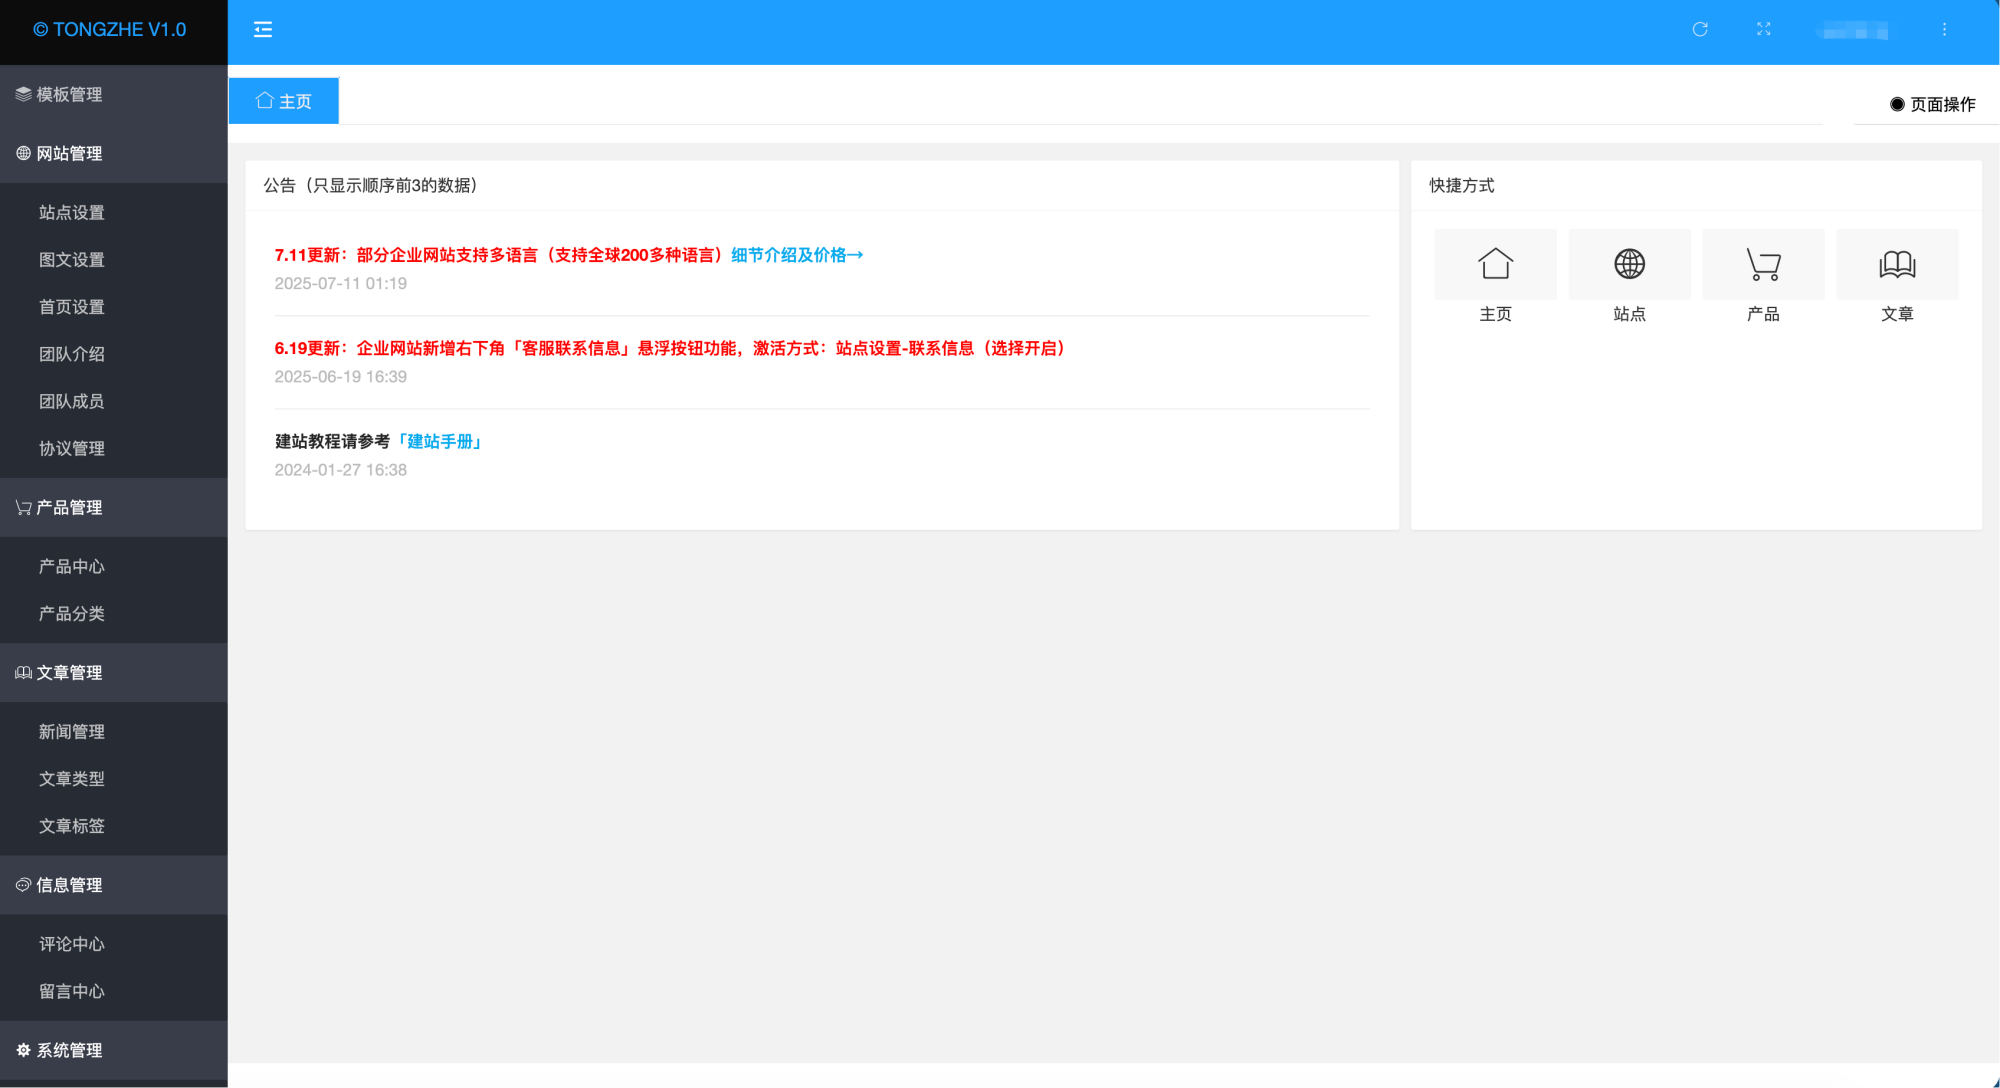Open 留言中心 in the sidebar
The image size is (2000, 1088).
(x=114, y=991)
